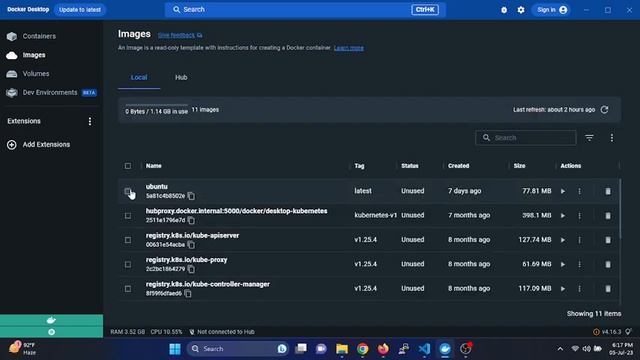
Task: Open Visual Studio Code from taskbar
Action: click(424, 349)
